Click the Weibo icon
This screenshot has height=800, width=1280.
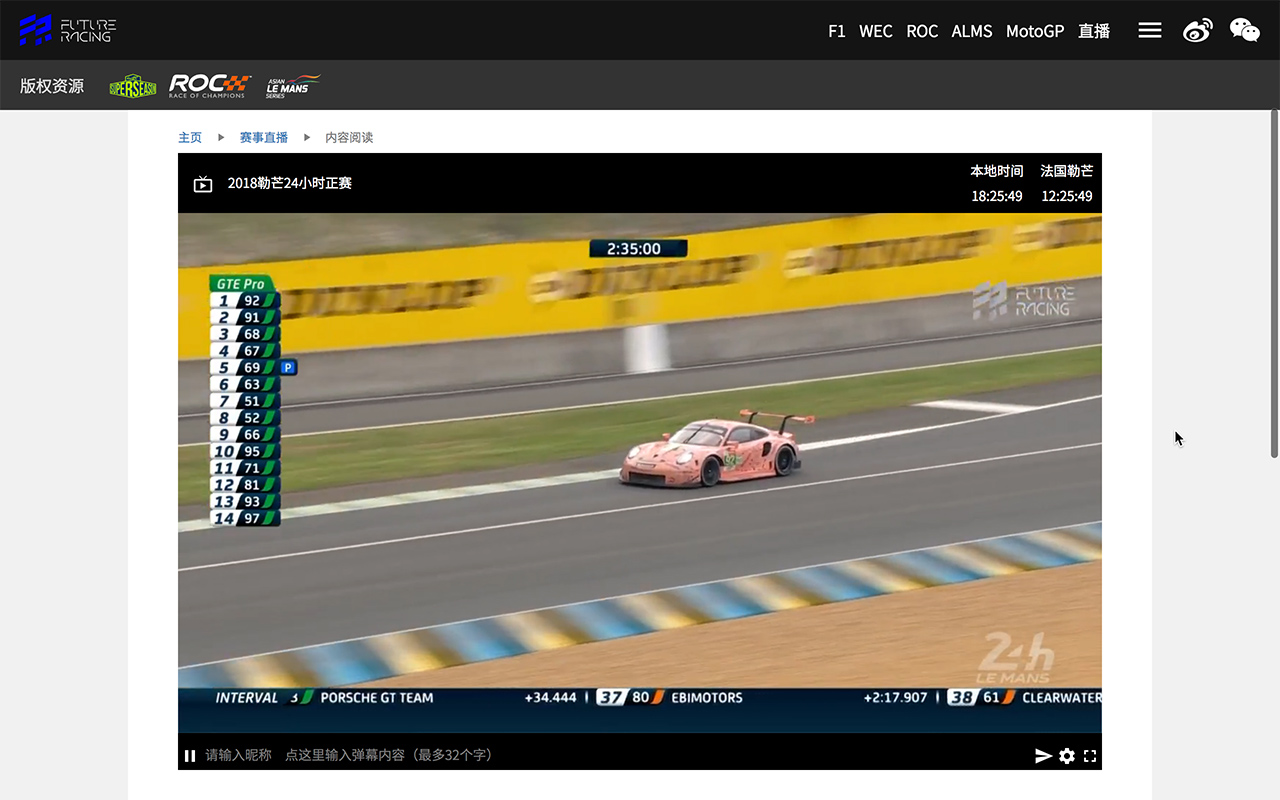point(1198,30)
